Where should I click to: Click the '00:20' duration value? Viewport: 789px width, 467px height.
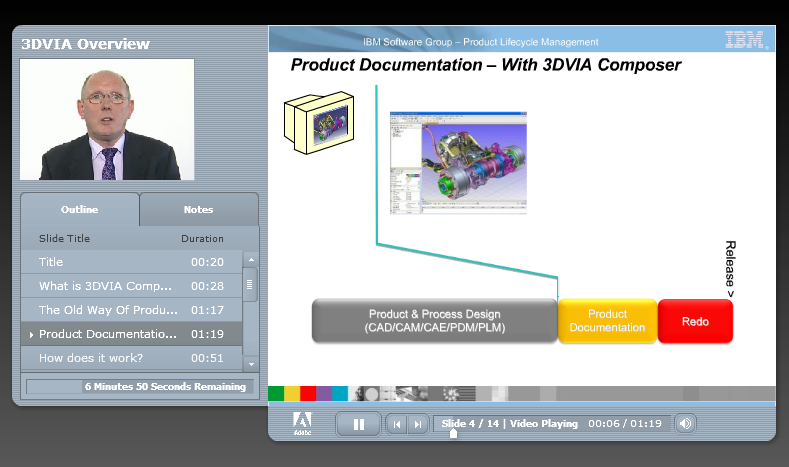207,262
